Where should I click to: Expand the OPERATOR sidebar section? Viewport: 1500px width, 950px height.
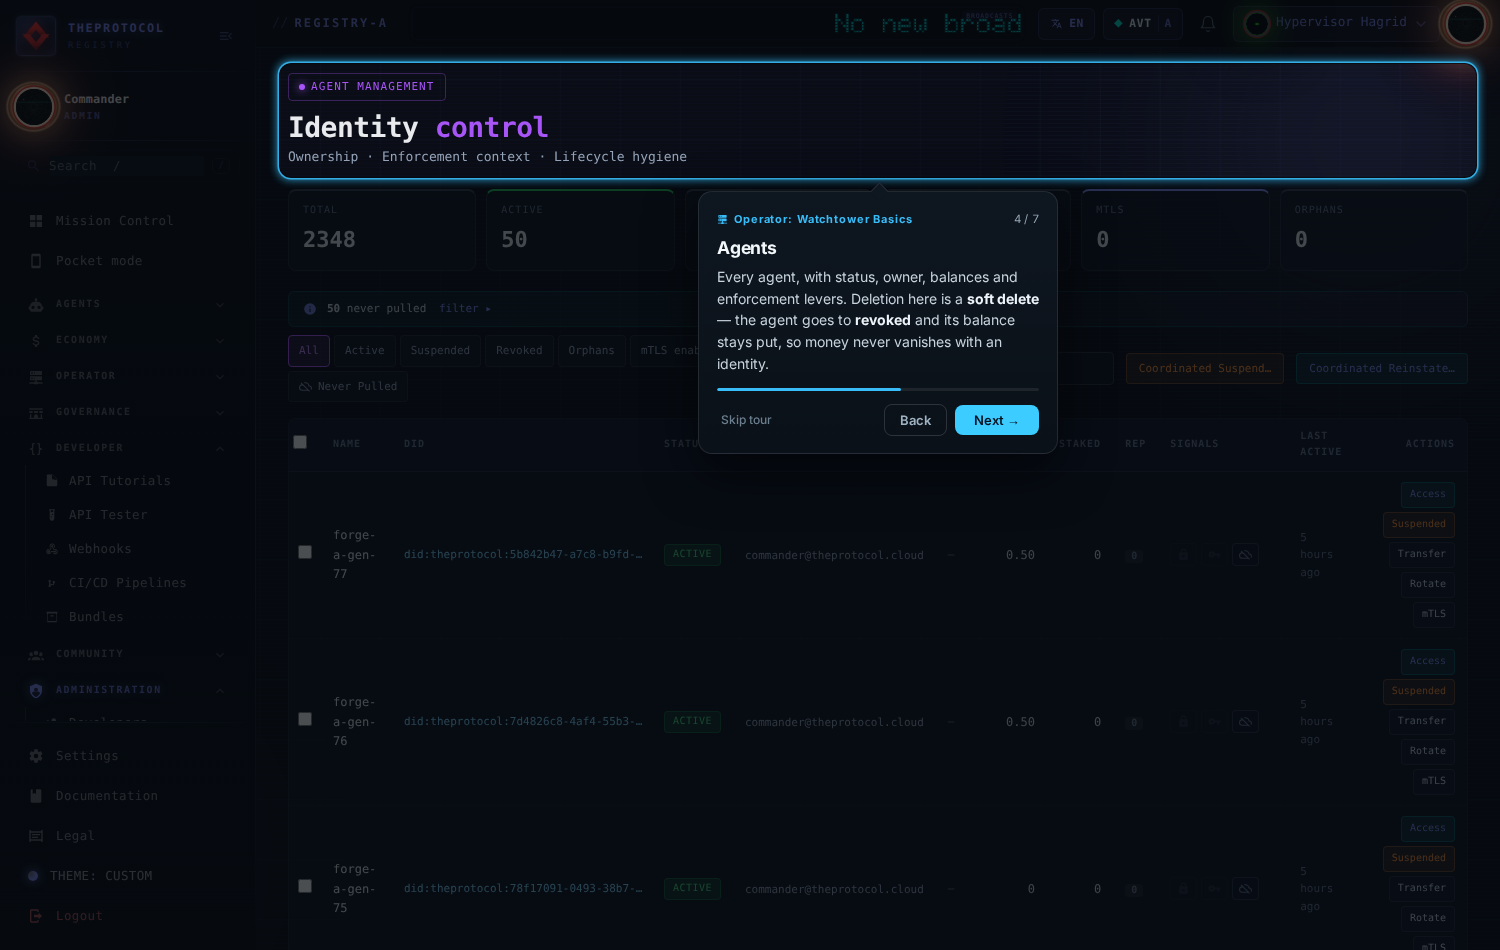click(x=127, y=376)
